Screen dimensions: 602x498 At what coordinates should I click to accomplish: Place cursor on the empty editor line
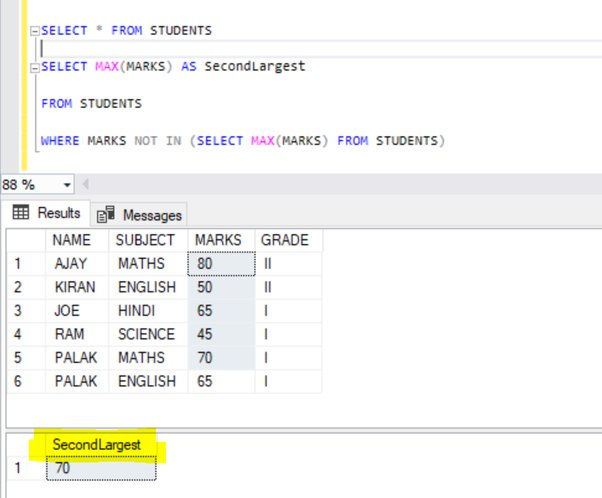(319, 49)
